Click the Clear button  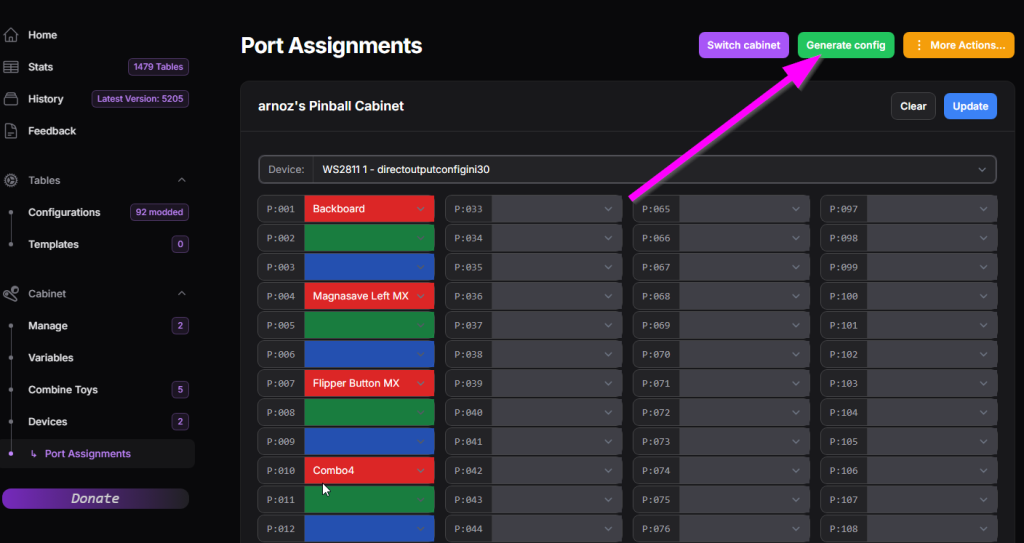click(x=913, y=106)
